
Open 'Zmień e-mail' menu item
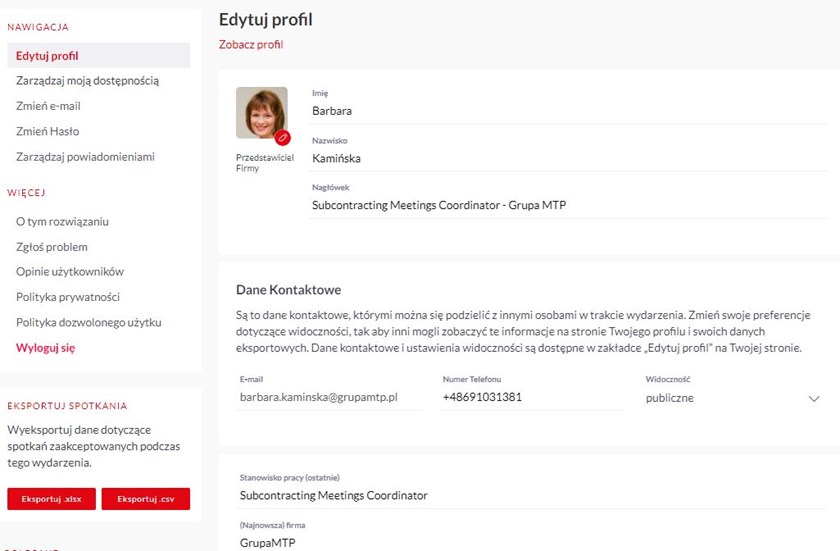[x=48, y=106]
